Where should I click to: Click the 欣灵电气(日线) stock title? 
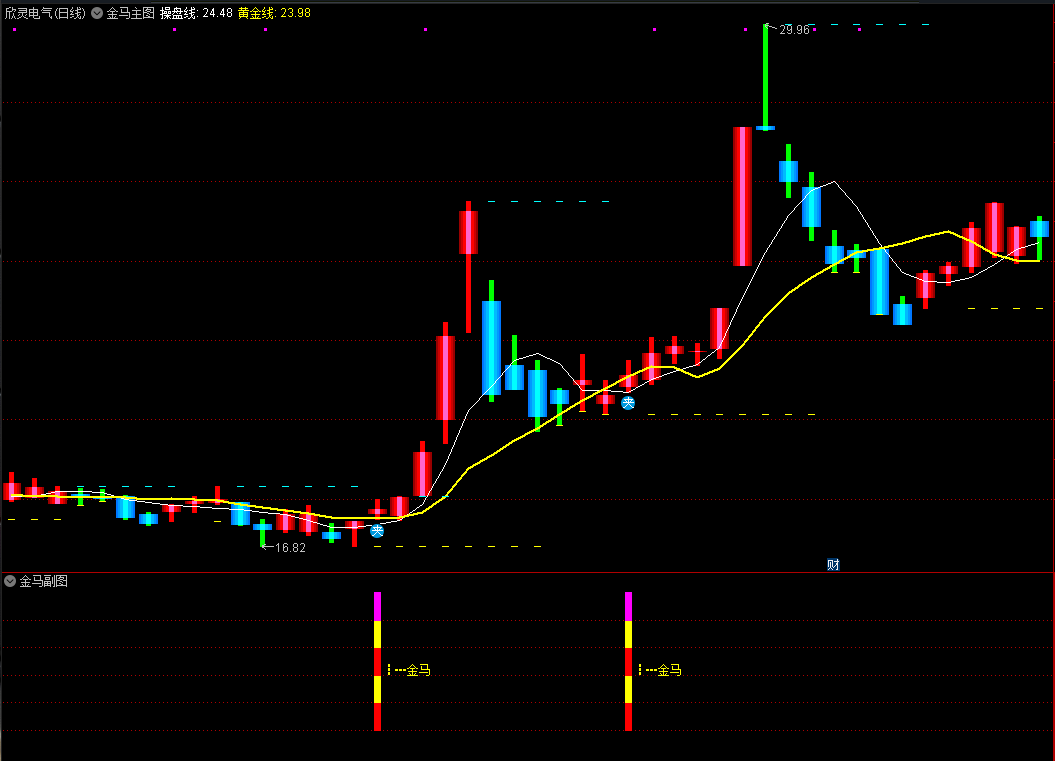click(44, 14)
